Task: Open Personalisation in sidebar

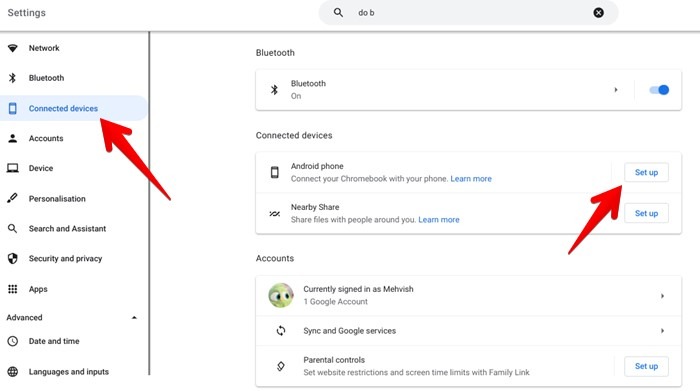Action: [57, 198]
